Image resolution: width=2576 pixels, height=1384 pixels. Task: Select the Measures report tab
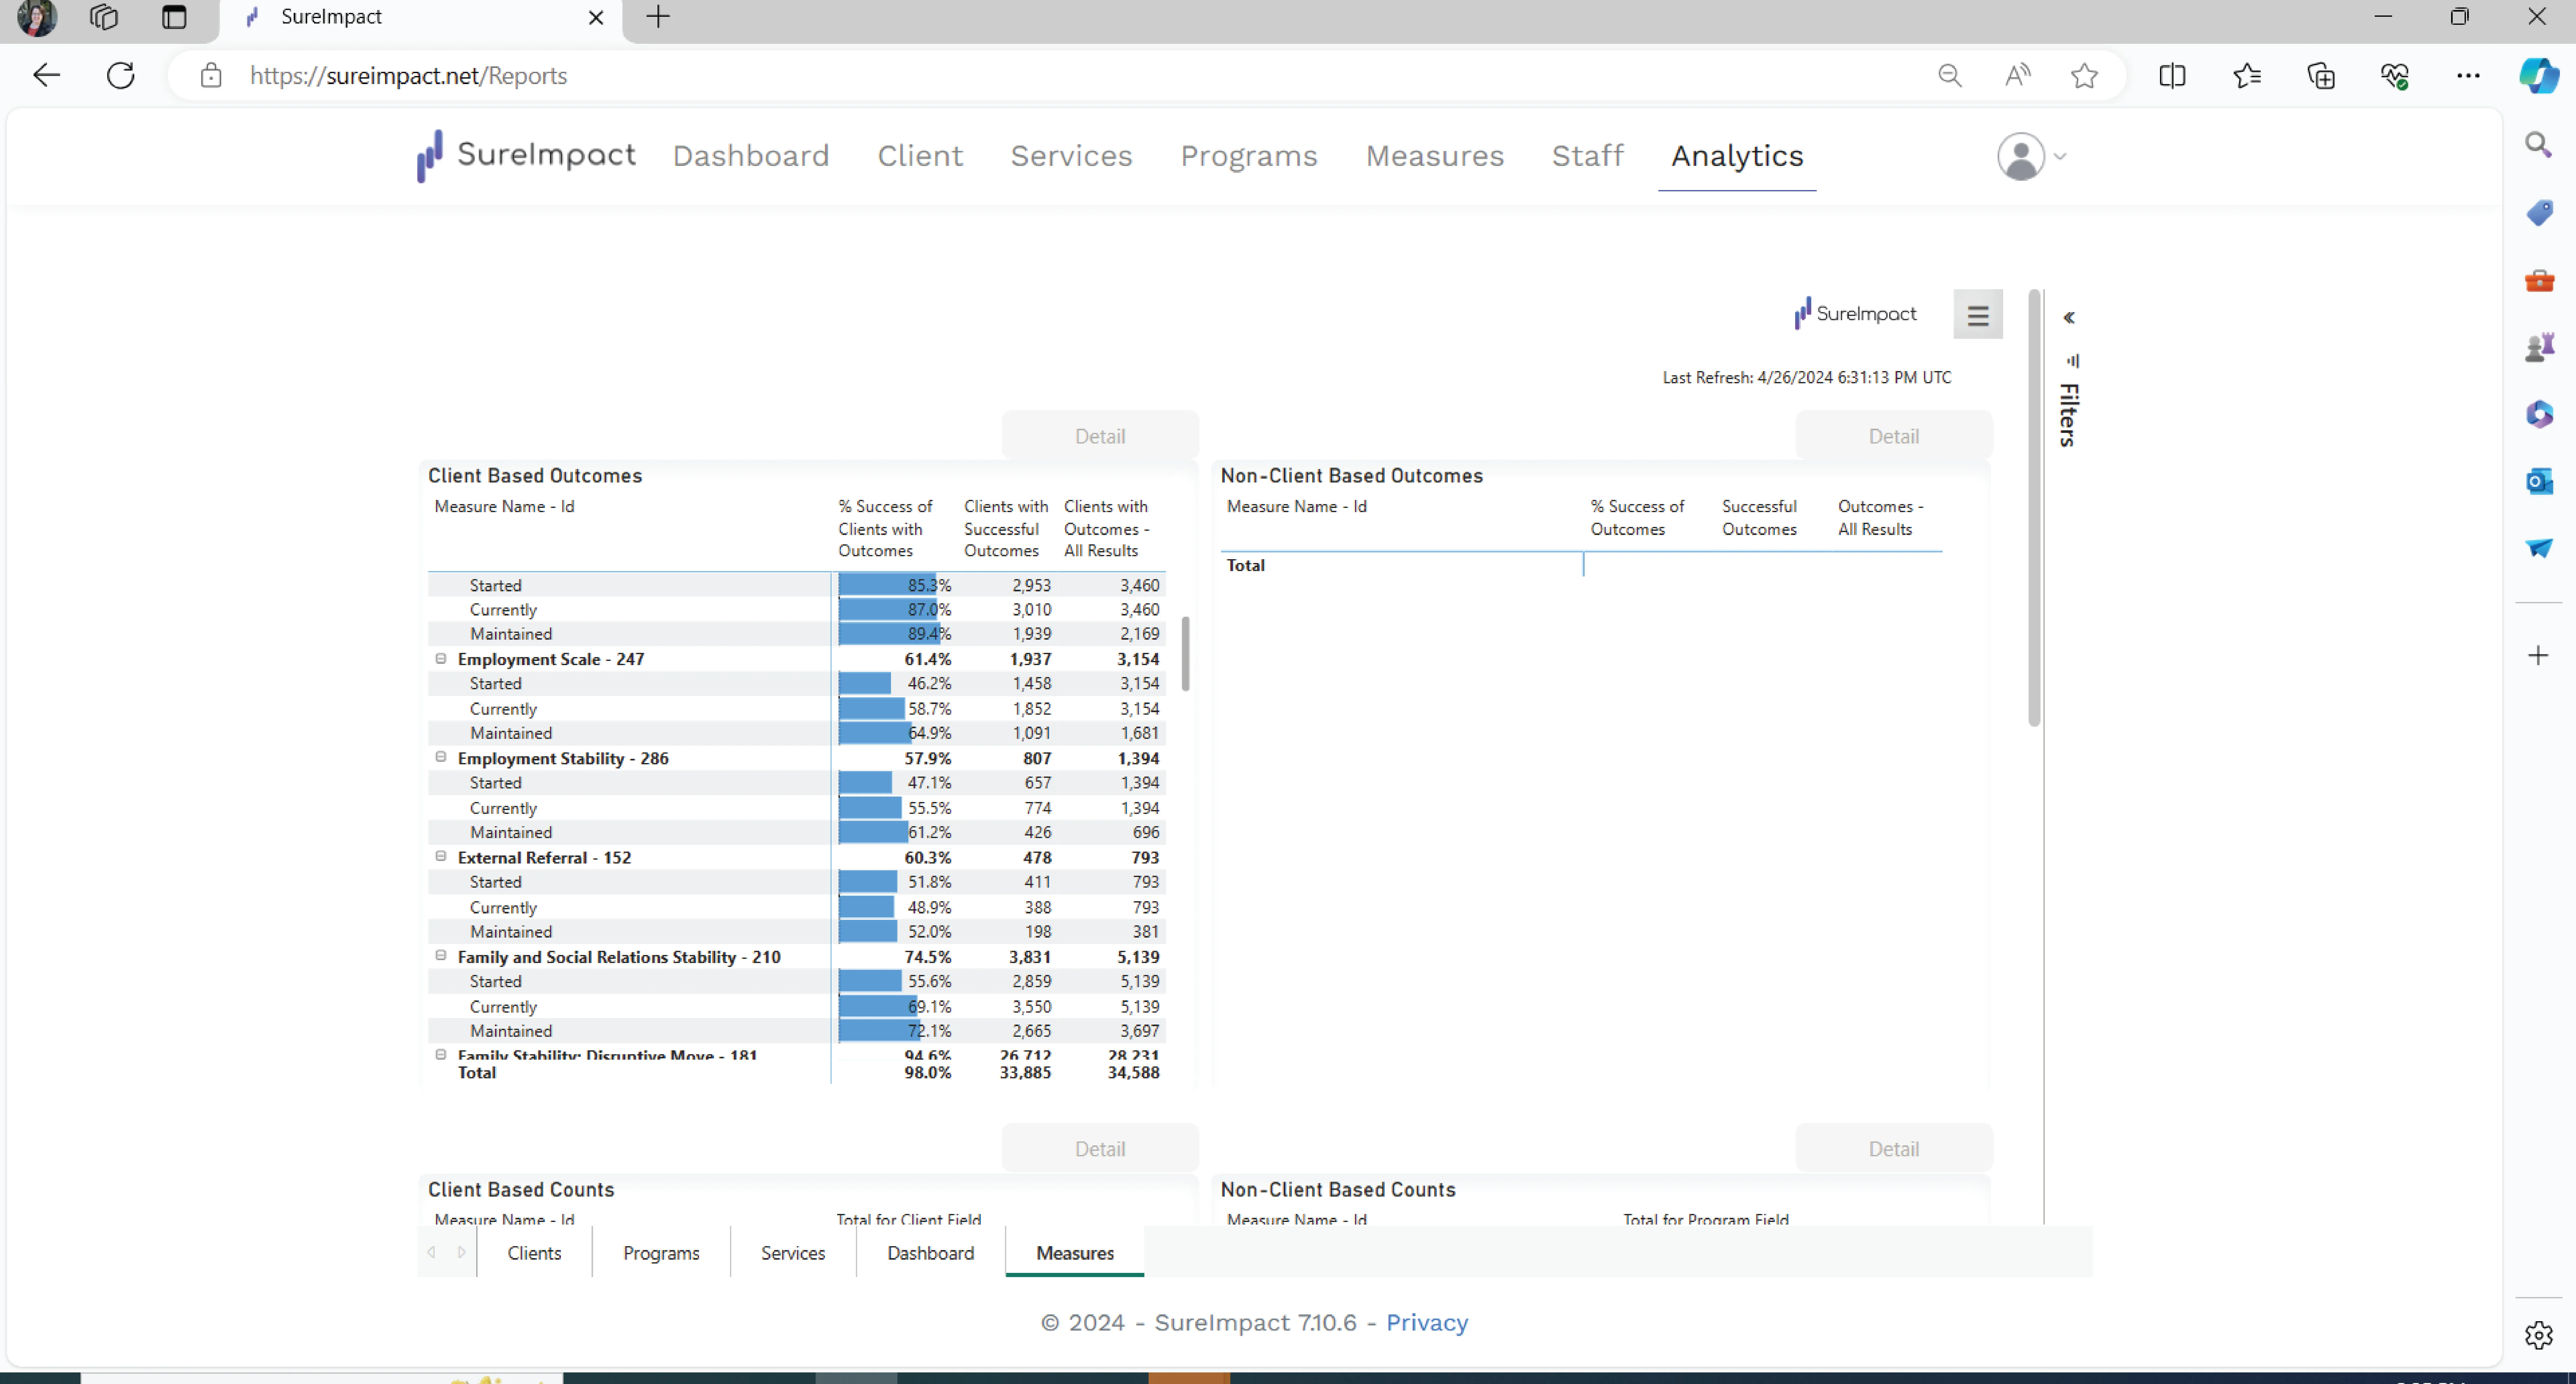1075,1253
